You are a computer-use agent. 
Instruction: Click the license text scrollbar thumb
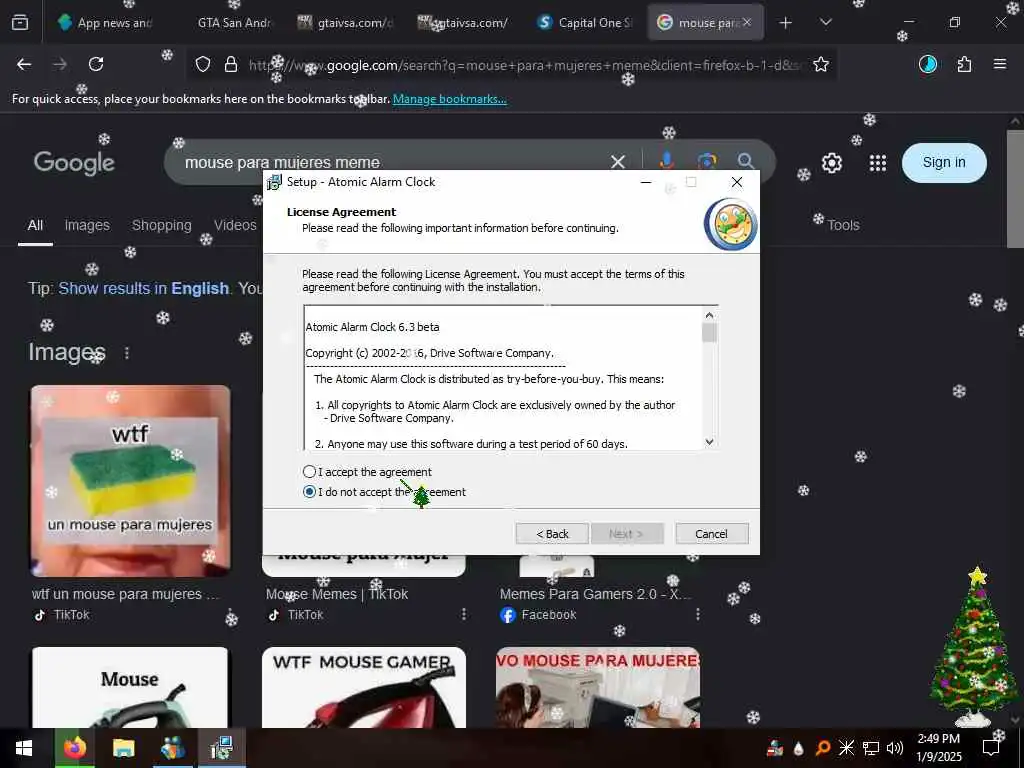(x=709, y=333)
